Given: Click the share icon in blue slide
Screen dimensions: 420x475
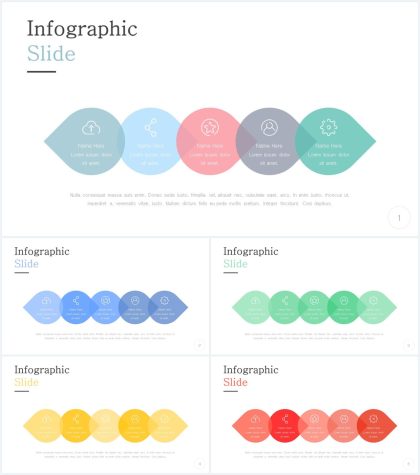Looking at the screenshot, I should (x=76, y=301).
